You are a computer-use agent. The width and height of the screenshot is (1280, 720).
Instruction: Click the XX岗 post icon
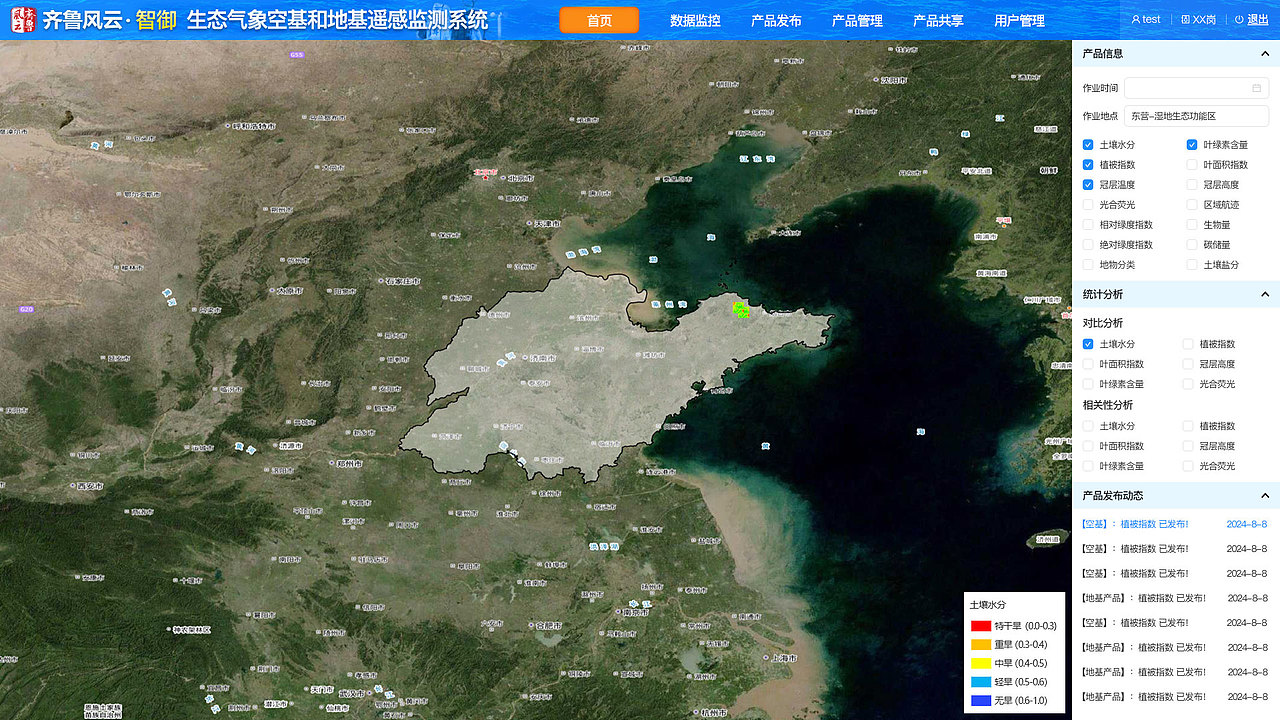[x=1185, y=19]
